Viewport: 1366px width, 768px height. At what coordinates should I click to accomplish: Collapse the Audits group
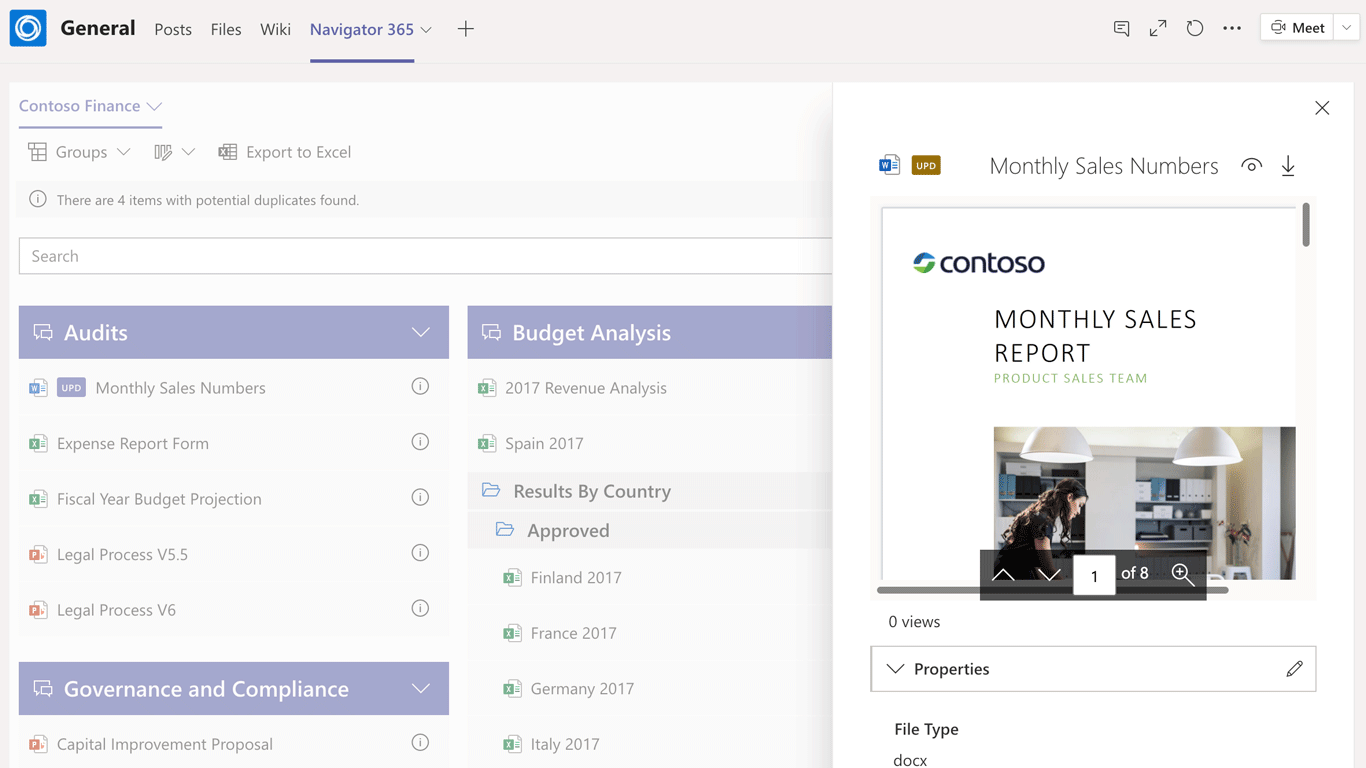pyautogui.click(x=421, y=332)
